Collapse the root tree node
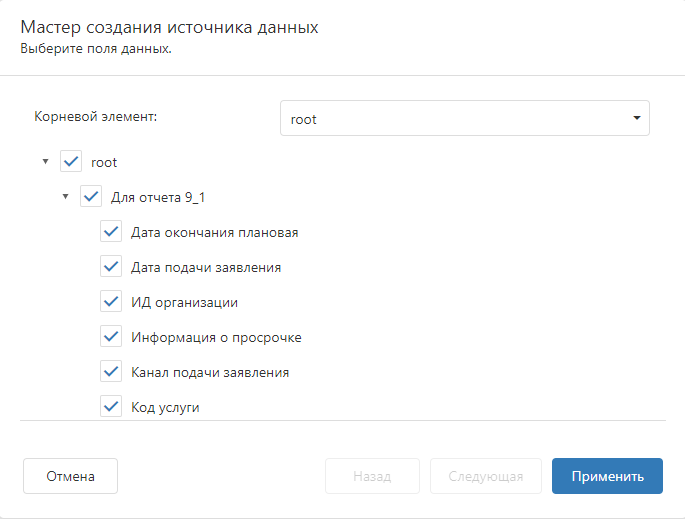 pyautogui.click(x=46, y=162)
